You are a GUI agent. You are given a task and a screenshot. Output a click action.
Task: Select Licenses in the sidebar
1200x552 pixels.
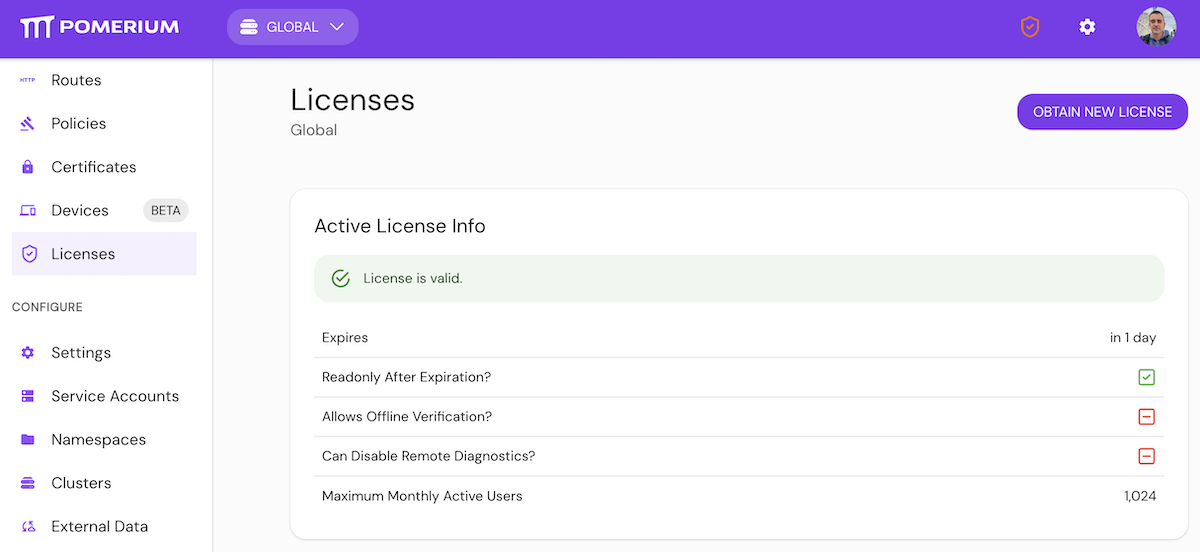[x=104, y=254]
